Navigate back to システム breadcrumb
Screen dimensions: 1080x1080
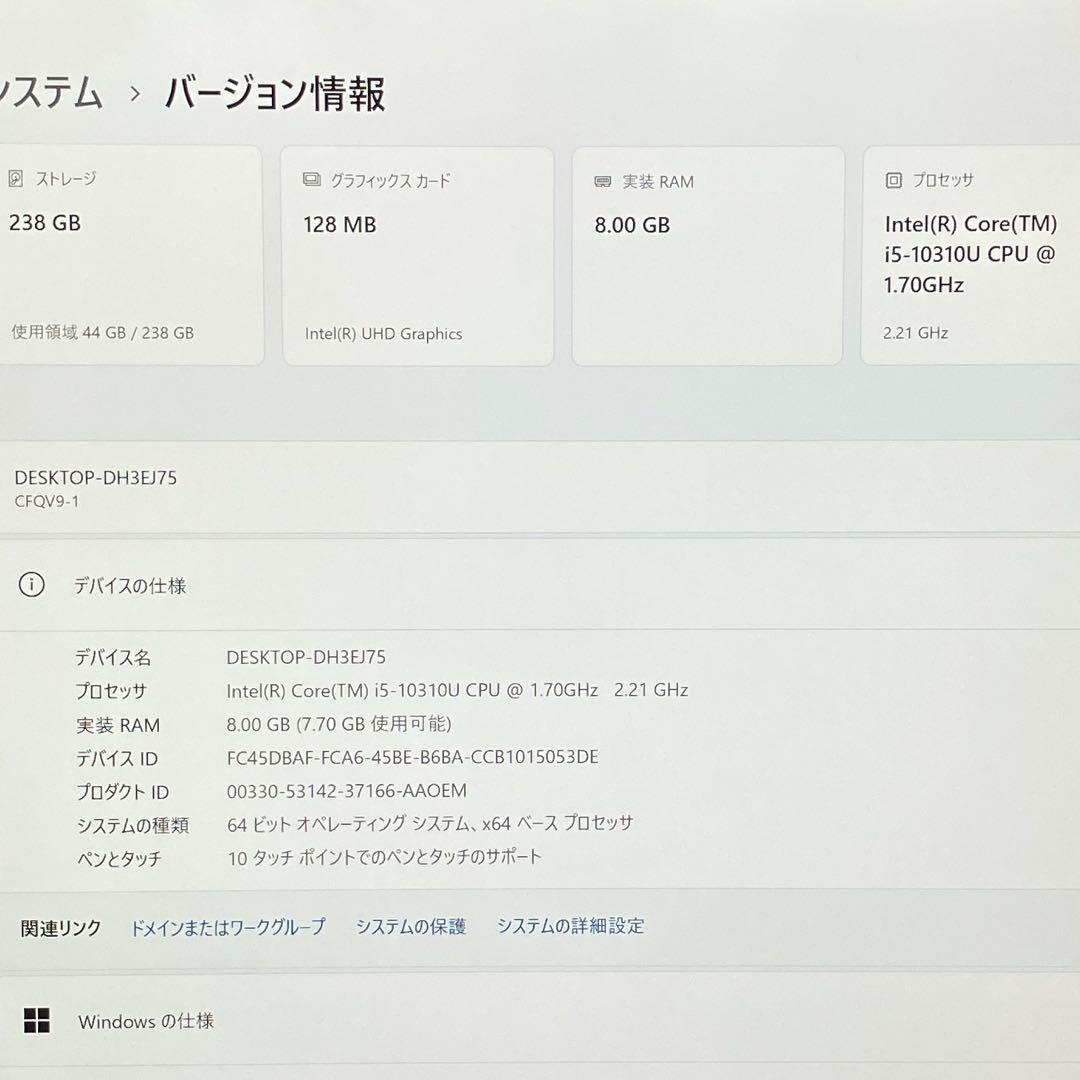50,95
